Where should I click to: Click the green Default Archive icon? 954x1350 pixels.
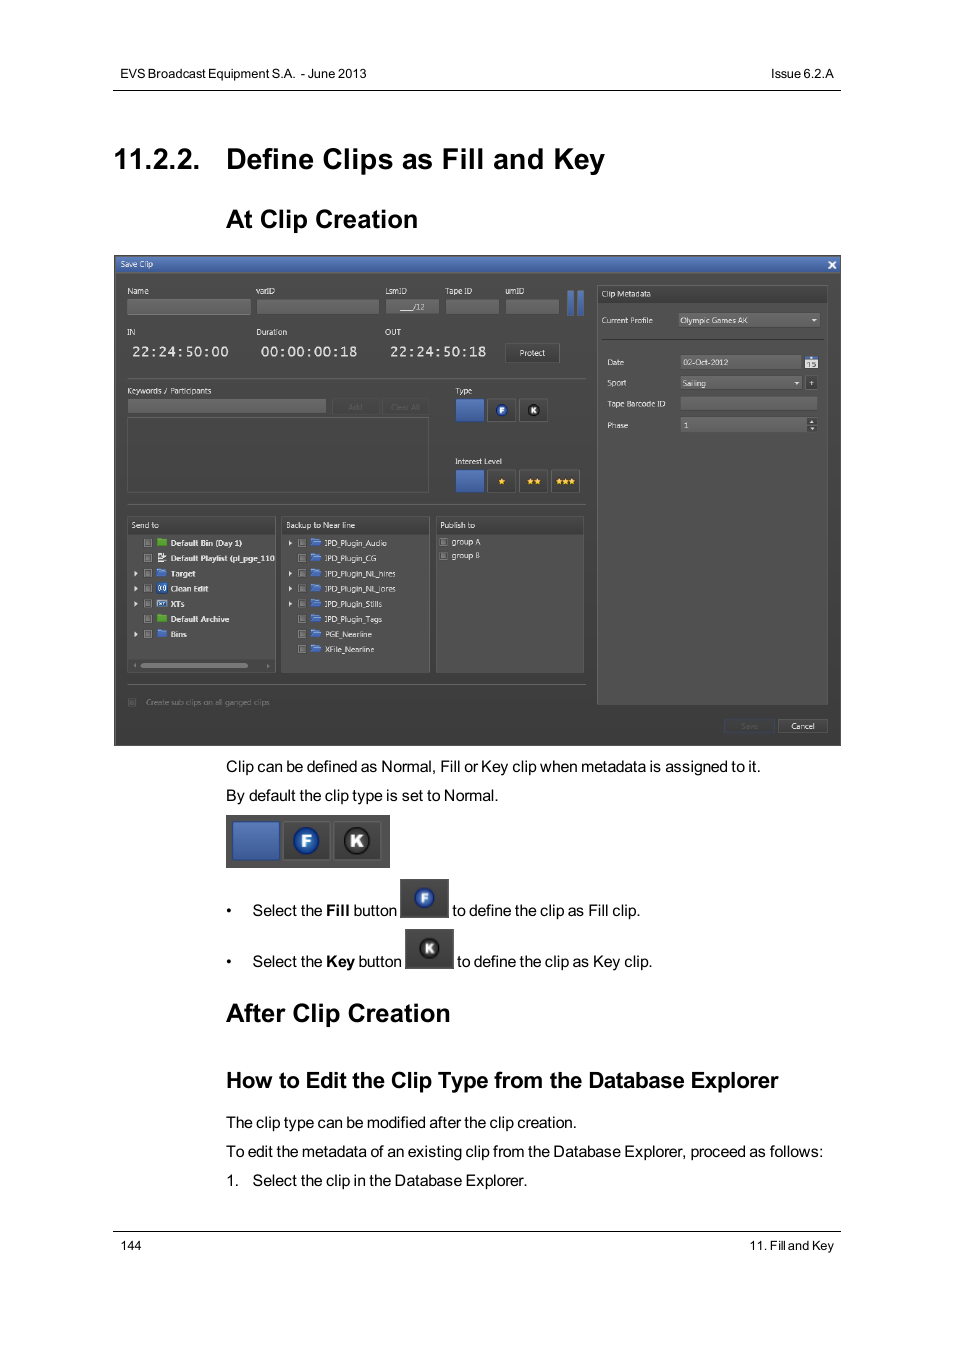pos(162,619)
